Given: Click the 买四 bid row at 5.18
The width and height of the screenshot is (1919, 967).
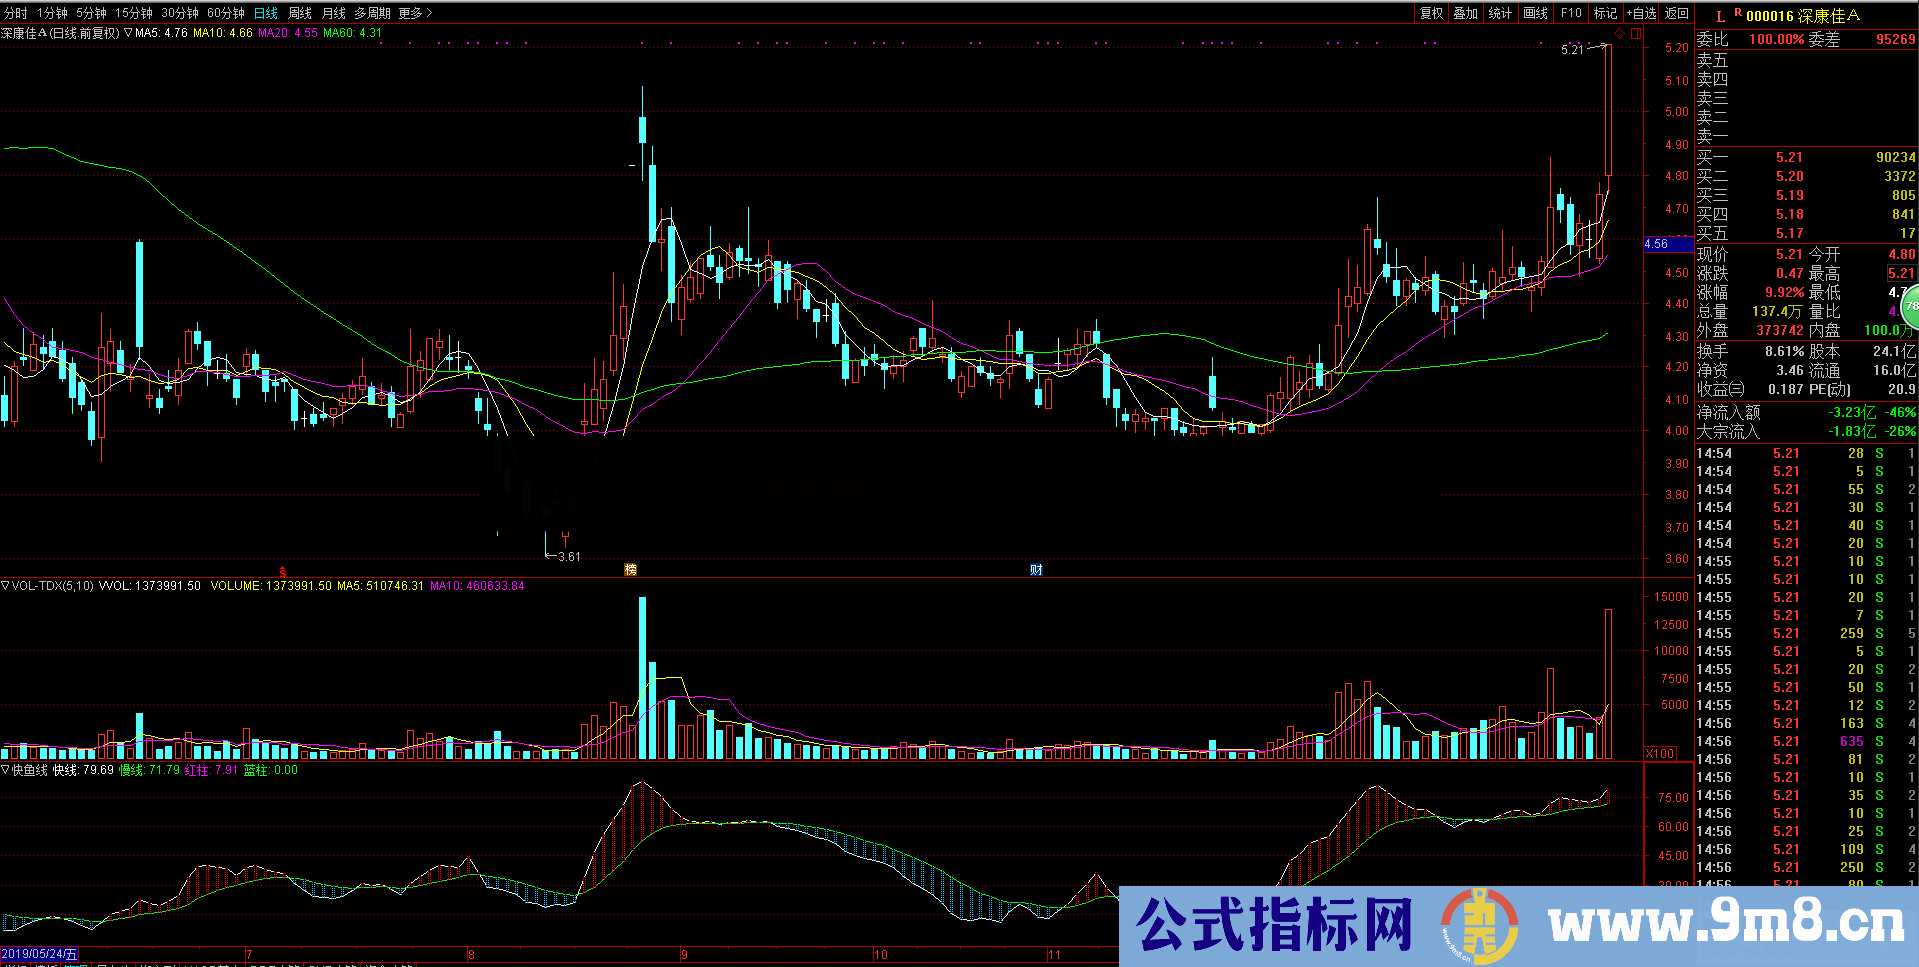Looking at the screenshot, I should click(x=1806, y=214).
